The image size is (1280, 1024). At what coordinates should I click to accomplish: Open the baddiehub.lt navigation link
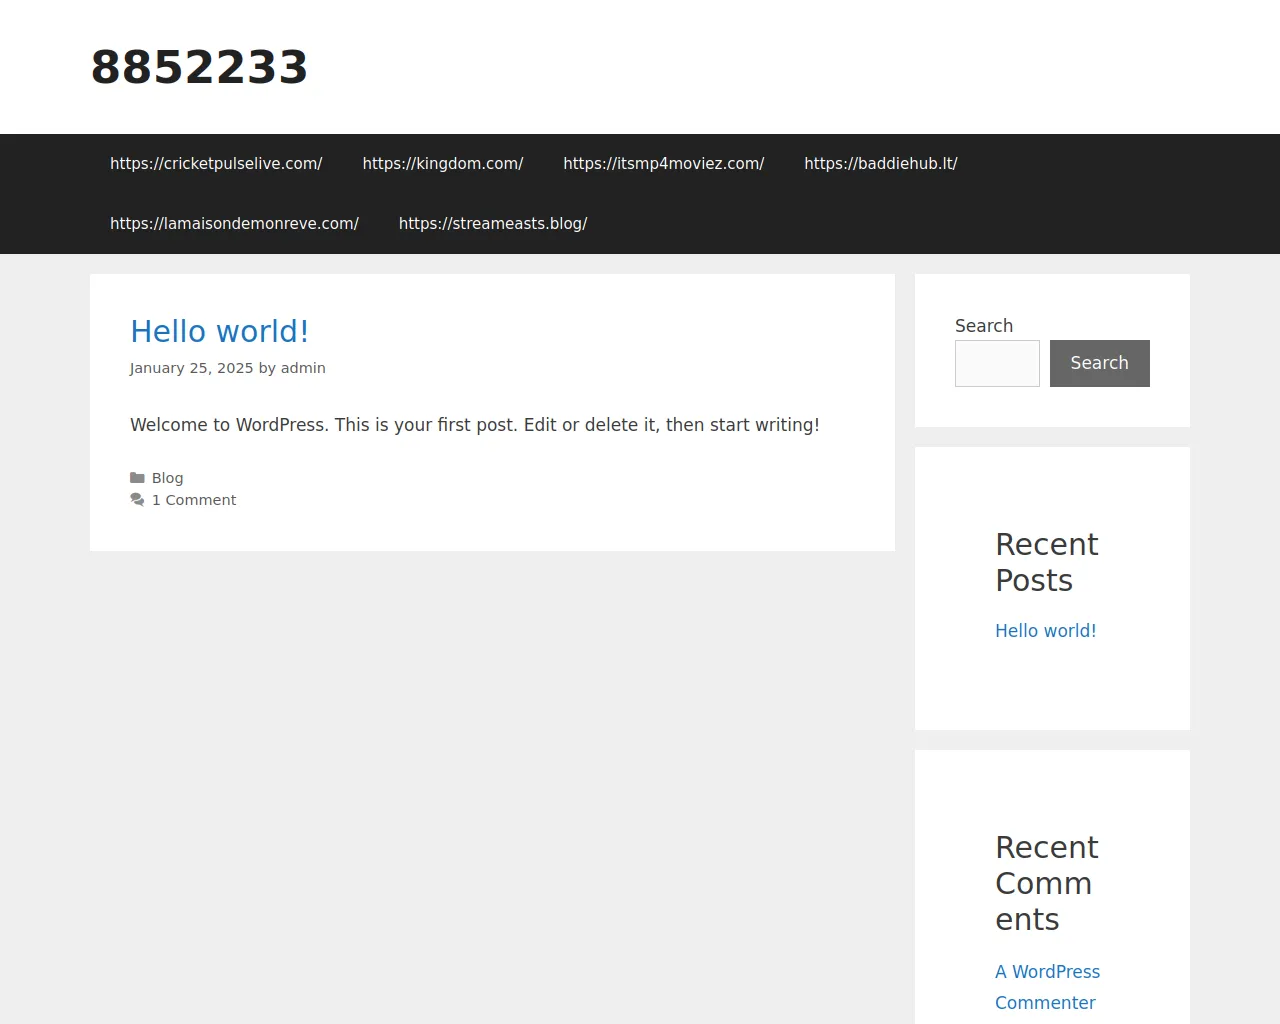880,164
